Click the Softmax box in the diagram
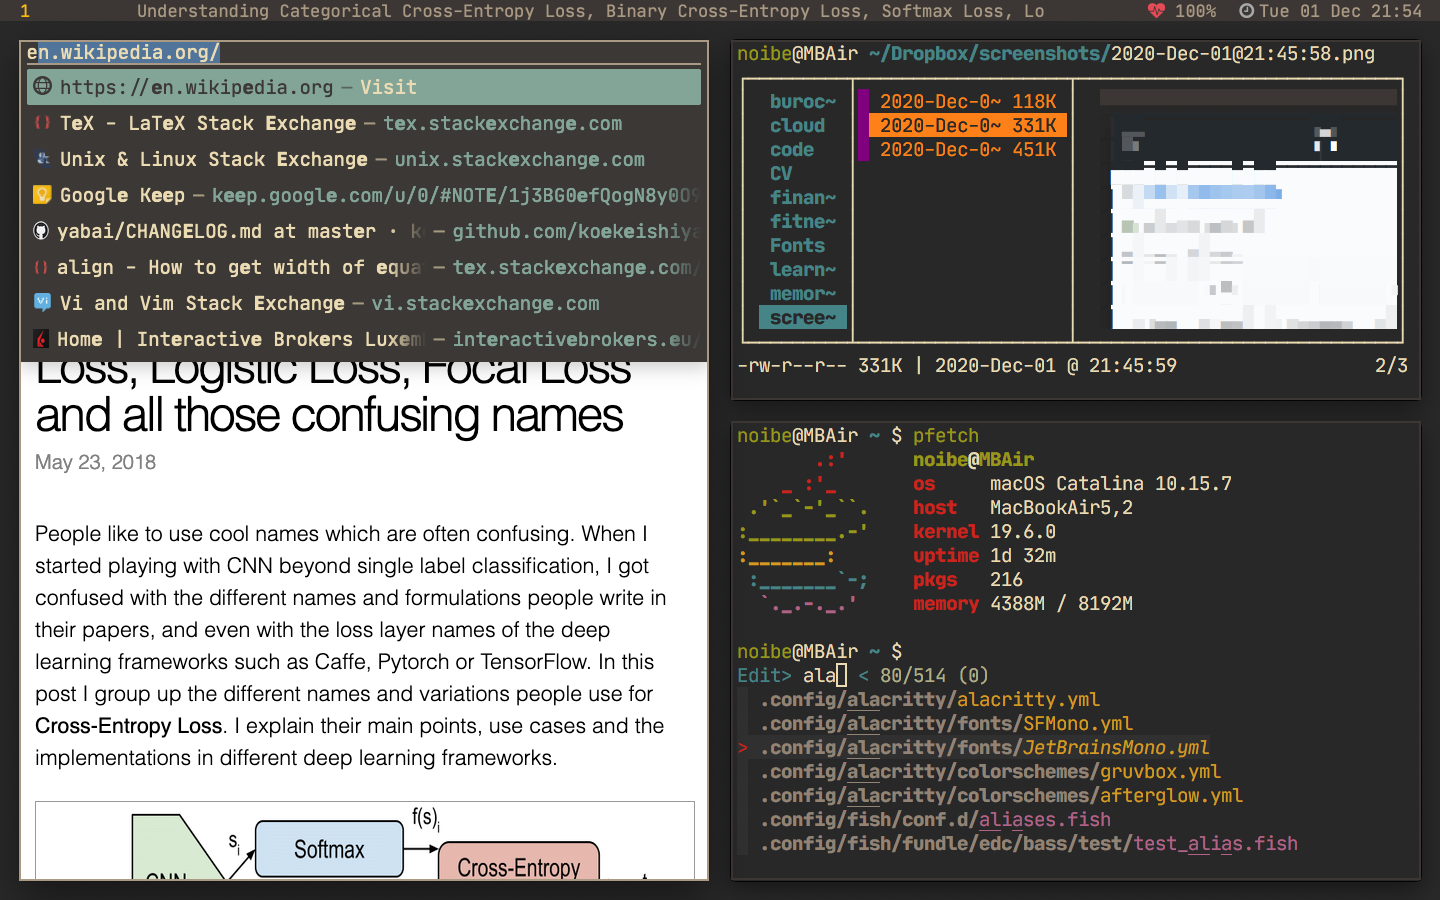The image size is (1440, 900). [x=329, y=849]
